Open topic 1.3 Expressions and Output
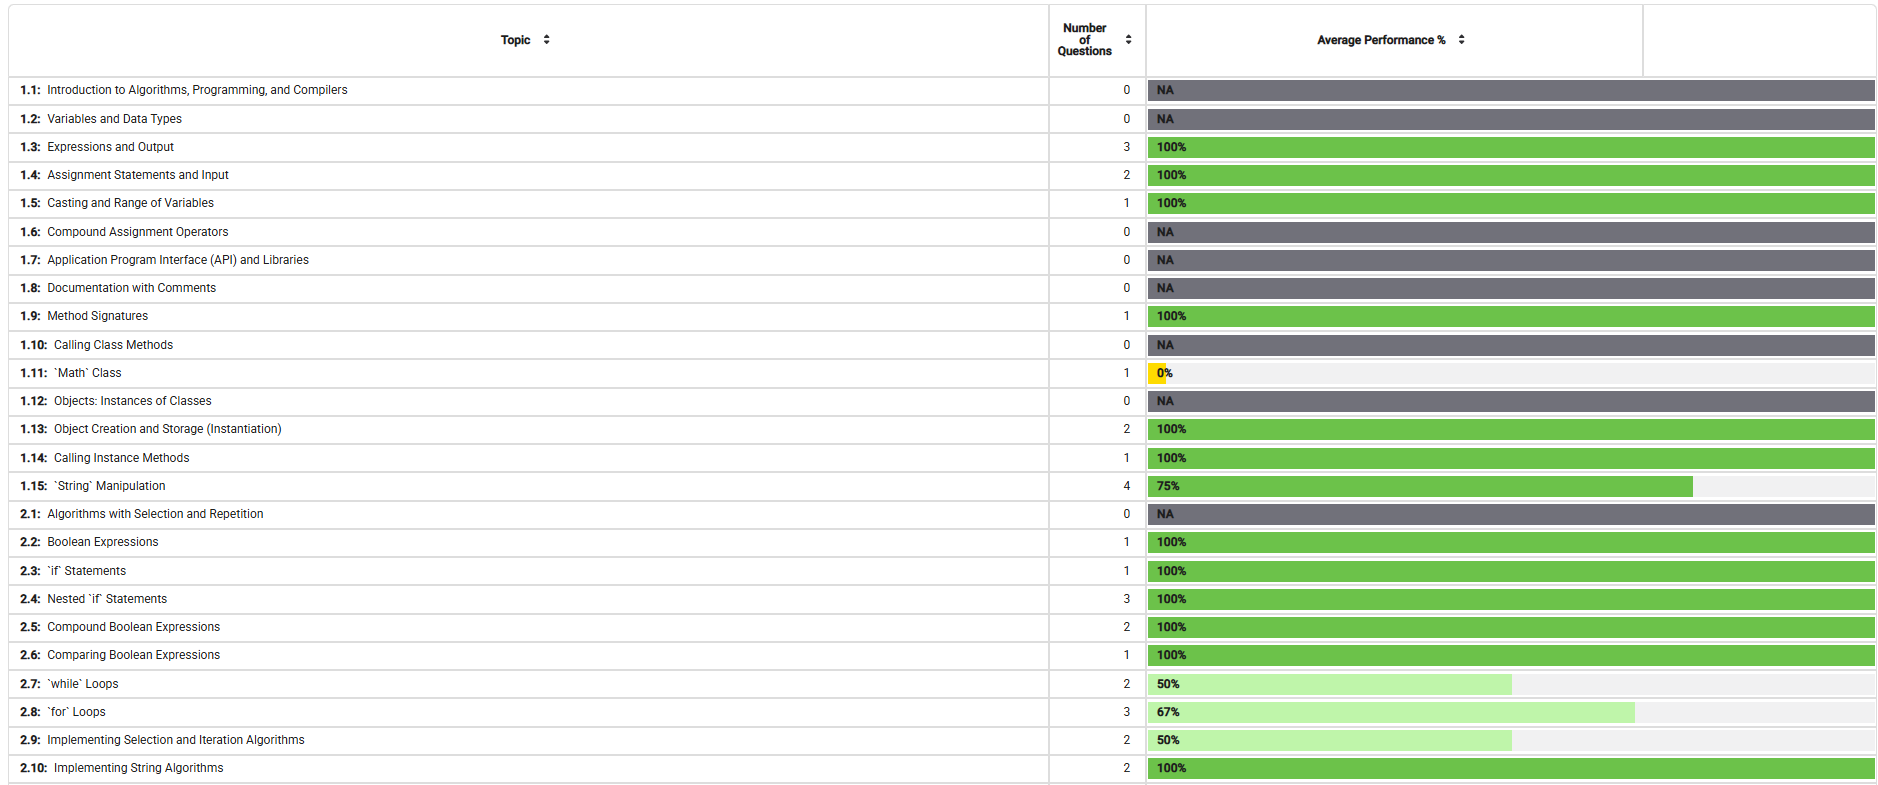Image resolution: width=1878 pixels, height=785 pixels. point(110,147)
